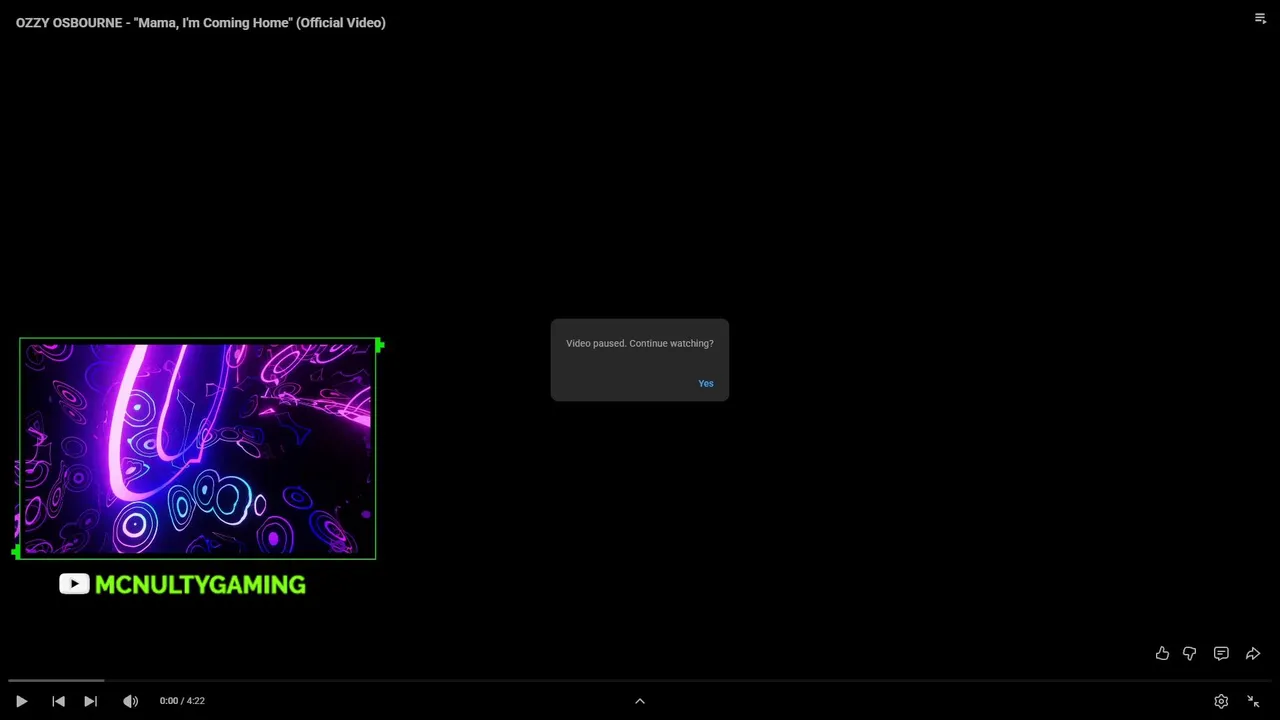Click the MCNULTYGAMING channel name
Screen dimensions: 1280x720
200,585
